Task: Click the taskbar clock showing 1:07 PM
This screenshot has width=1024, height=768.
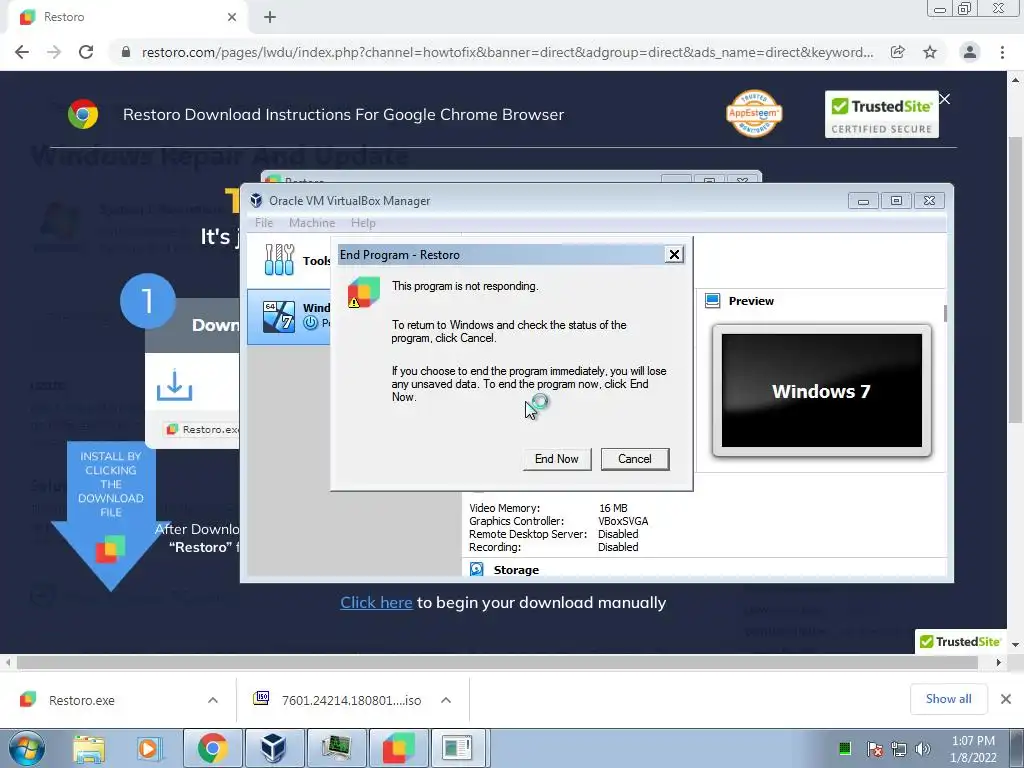Action: 973,749
